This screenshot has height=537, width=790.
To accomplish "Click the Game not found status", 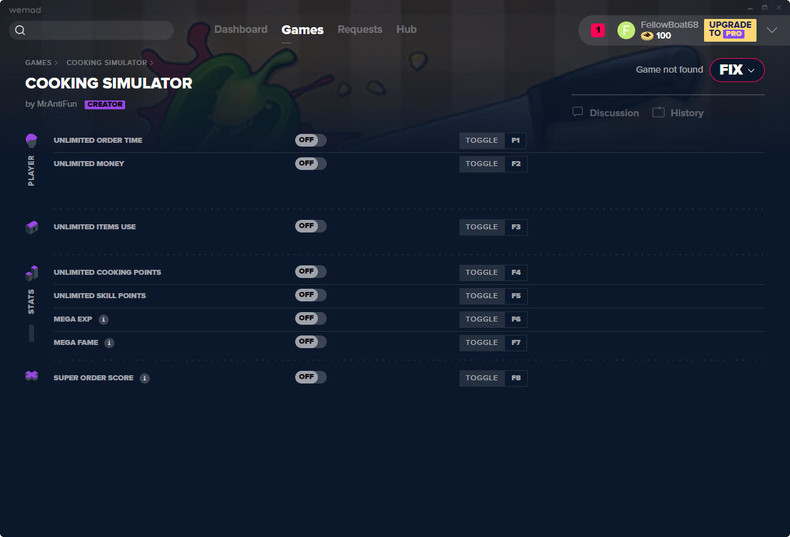I will click(x=669, y=70).
